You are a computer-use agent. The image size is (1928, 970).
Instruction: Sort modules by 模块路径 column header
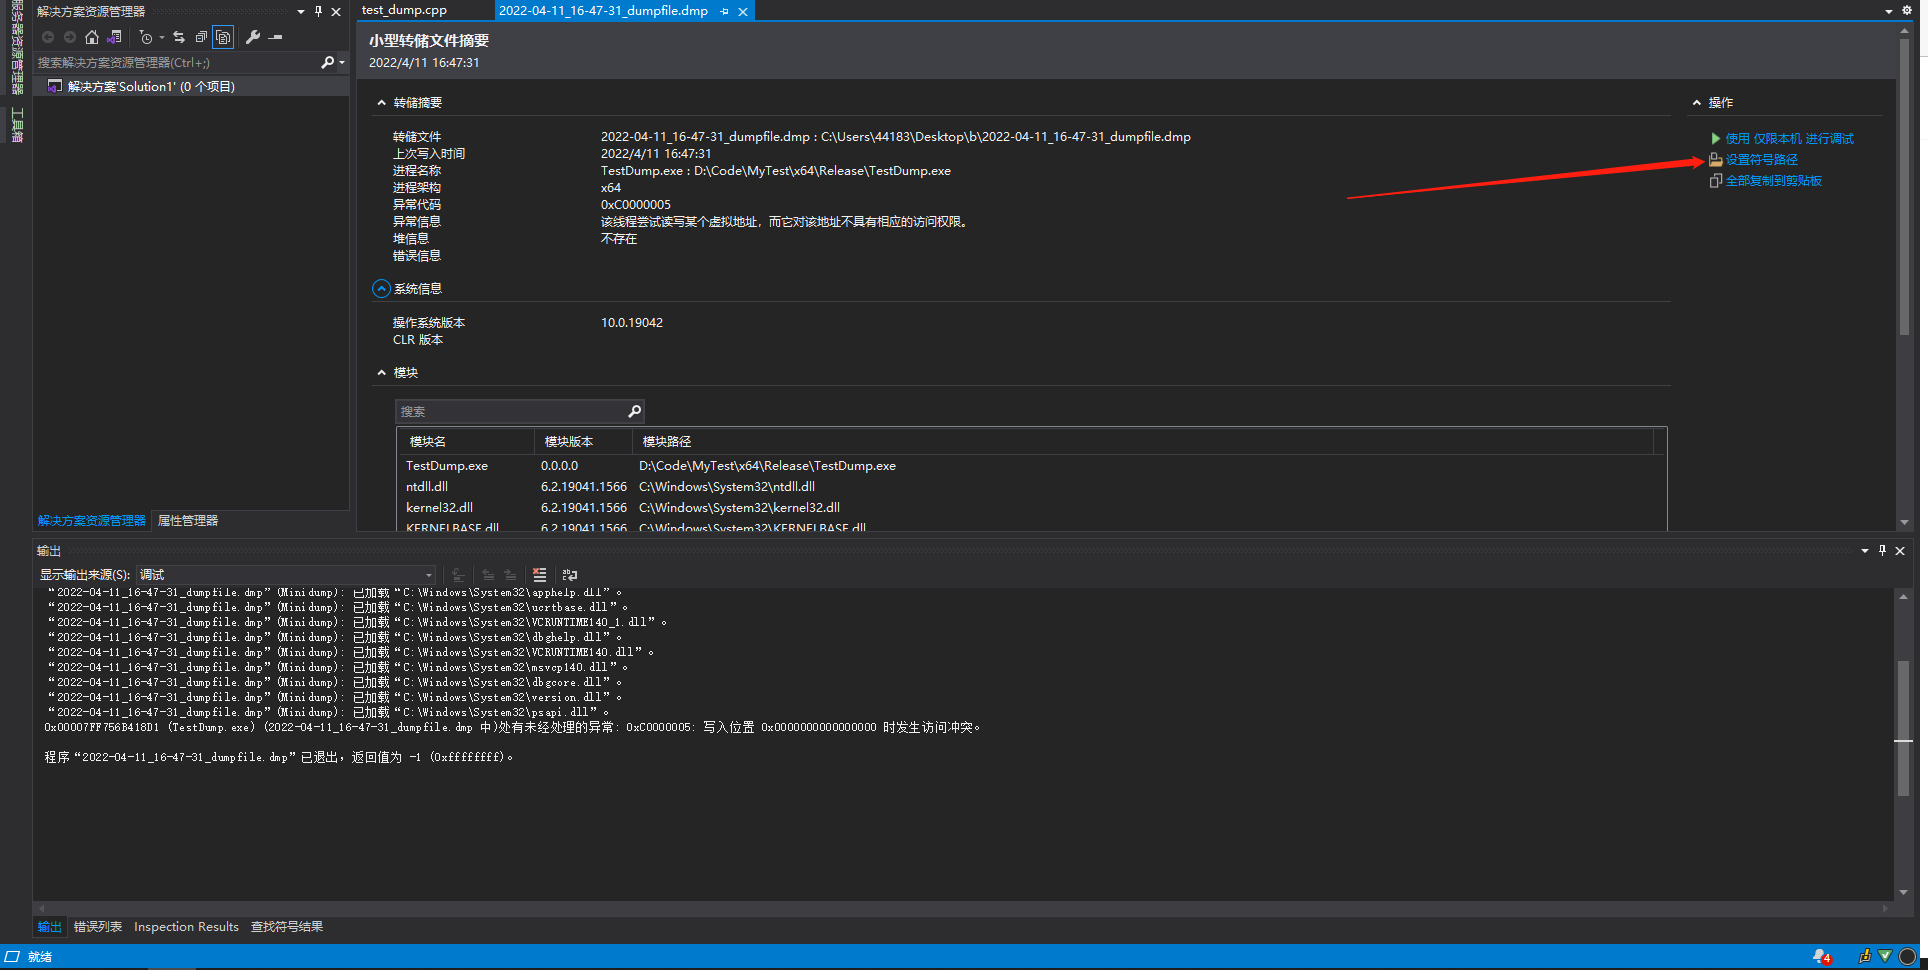click(1142, 441)
